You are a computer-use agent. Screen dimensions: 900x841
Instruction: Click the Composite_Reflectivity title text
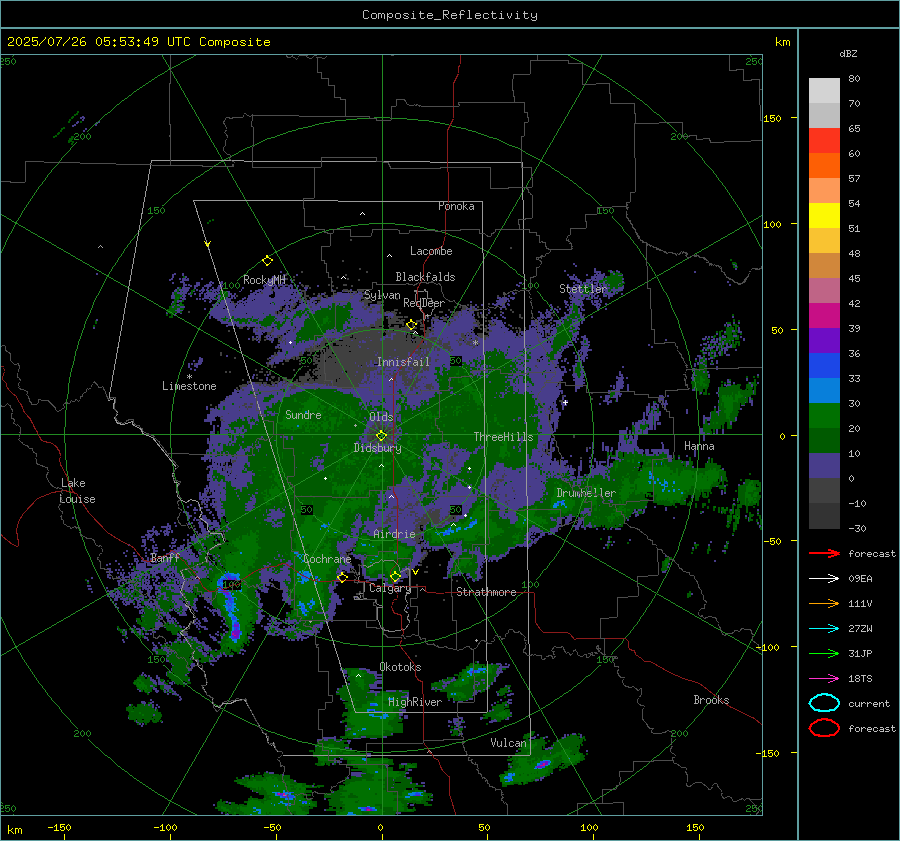450,15
